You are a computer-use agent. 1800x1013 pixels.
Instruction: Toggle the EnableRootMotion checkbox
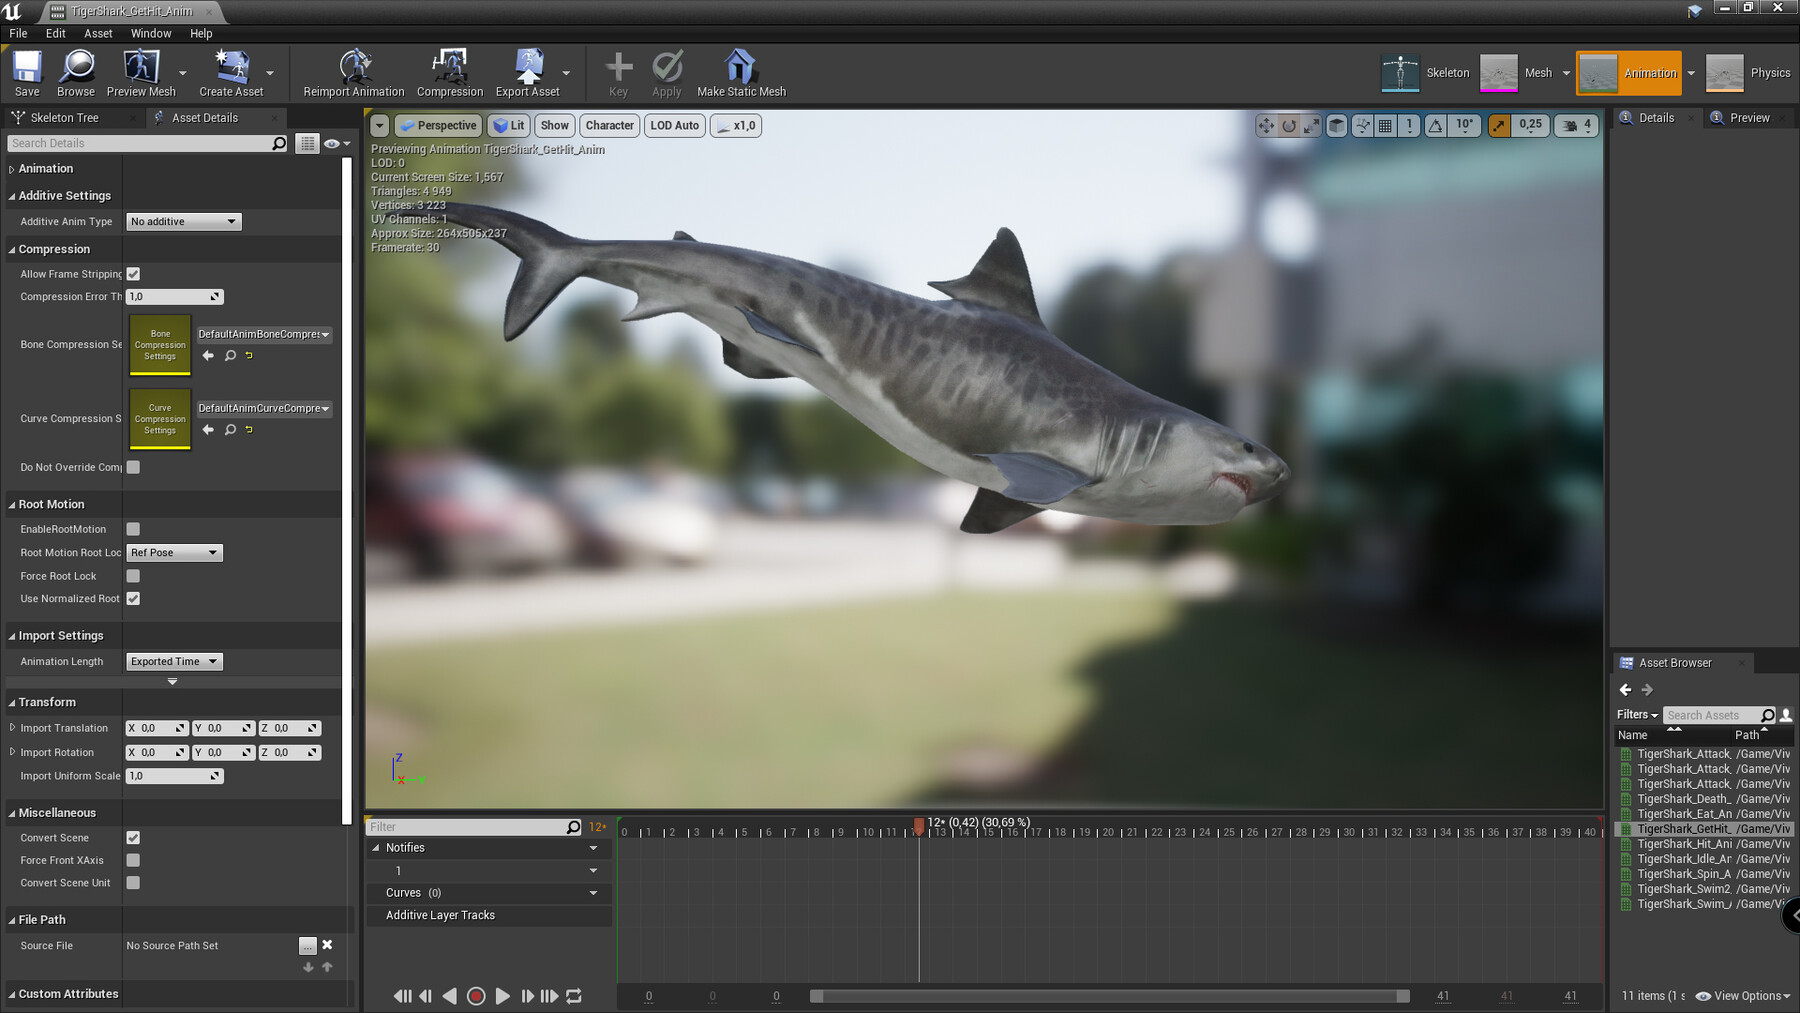pos(133,529)
